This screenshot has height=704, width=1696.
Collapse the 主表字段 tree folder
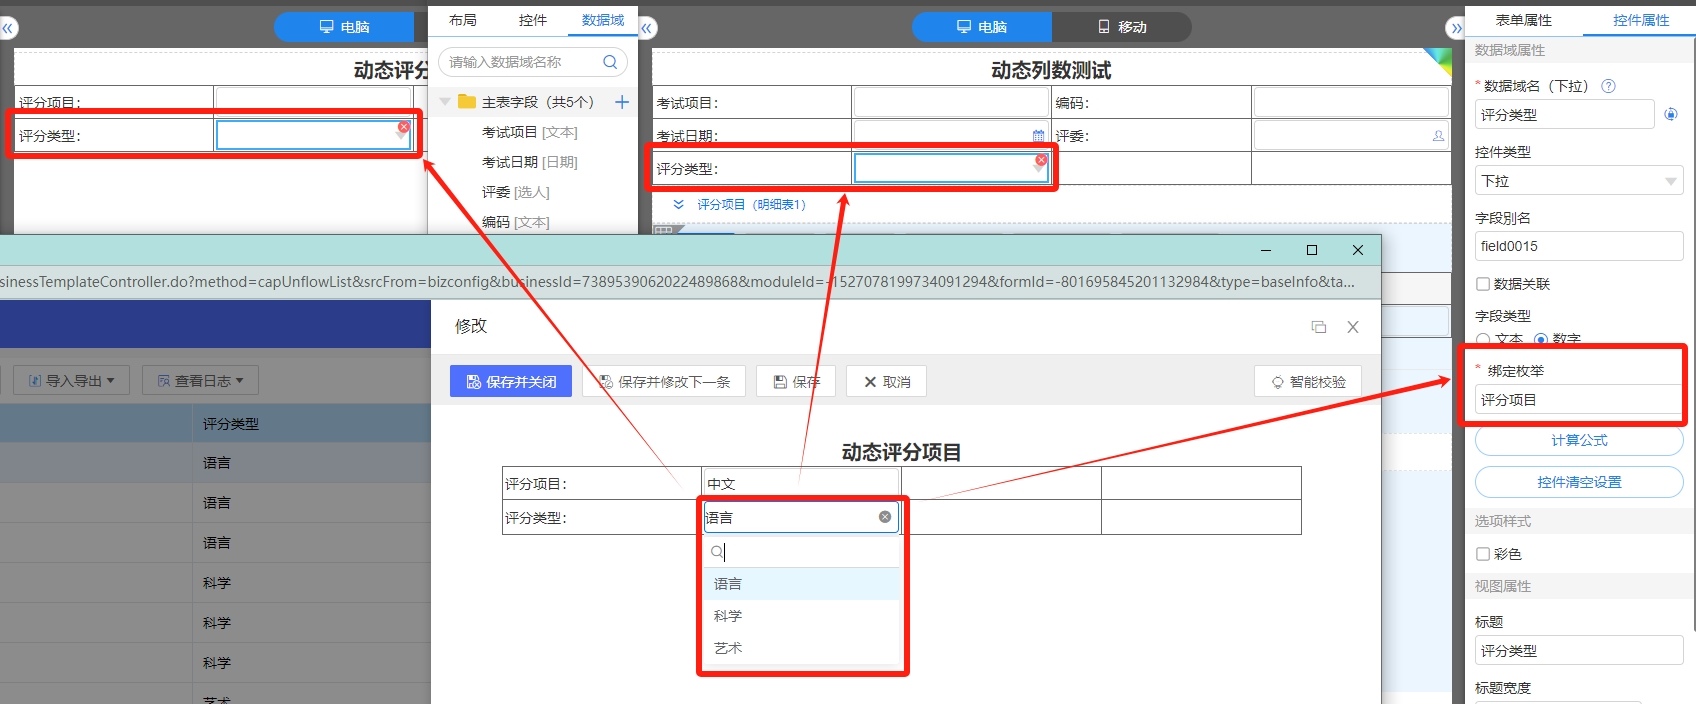(445, 102)
